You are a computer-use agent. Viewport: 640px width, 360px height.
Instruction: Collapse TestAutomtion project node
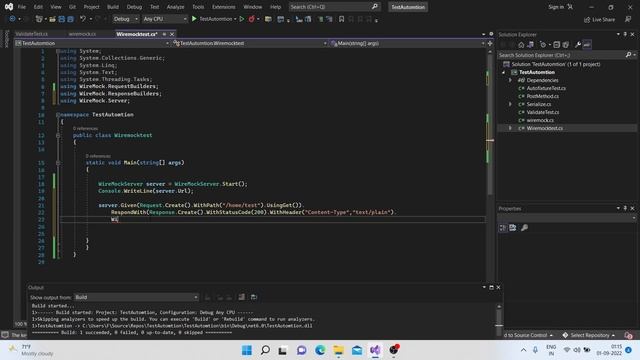point(503,72)
